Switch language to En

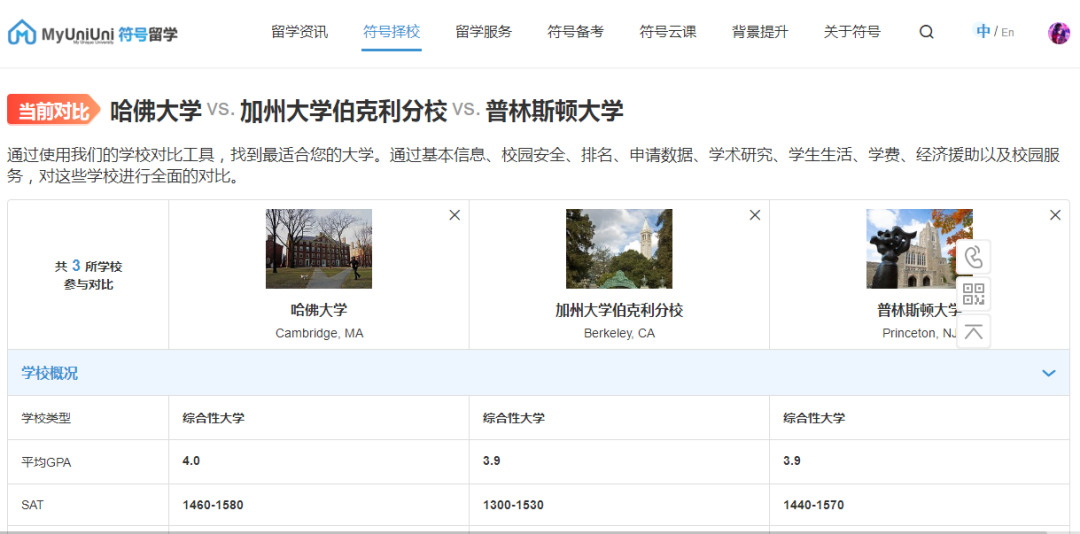pos(1007,32)
